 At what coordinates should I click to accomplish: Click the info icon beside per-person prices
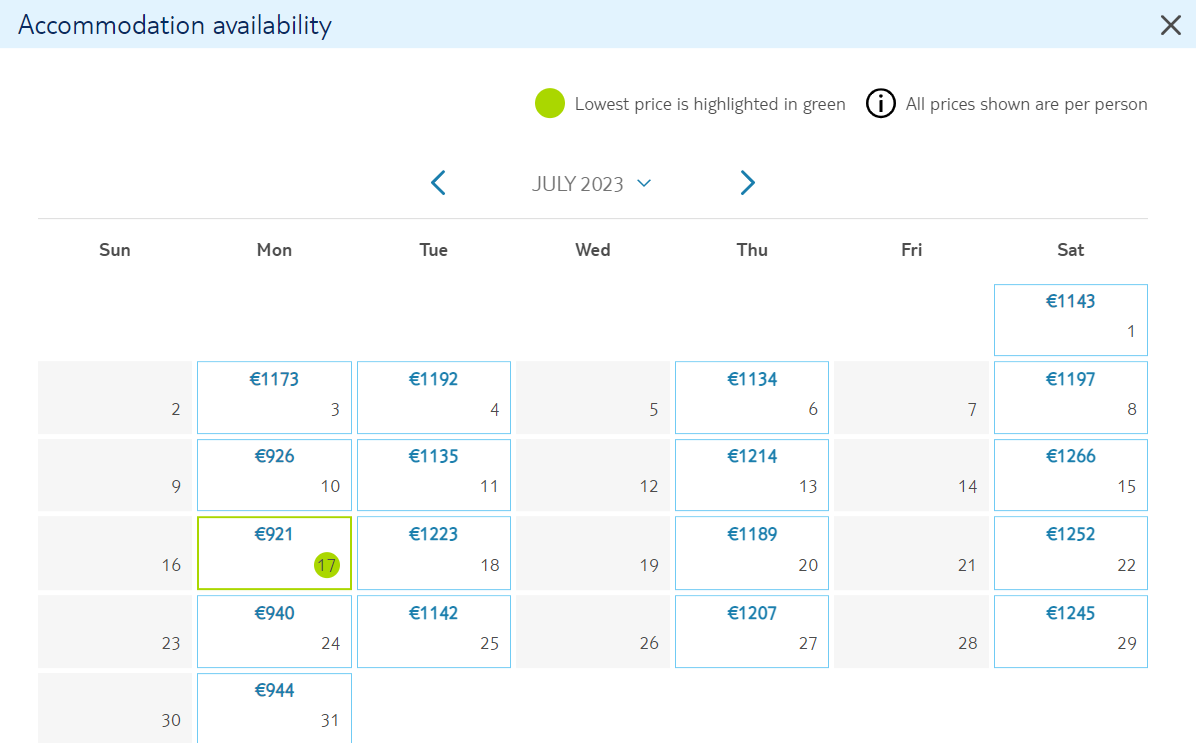[880, 104]
